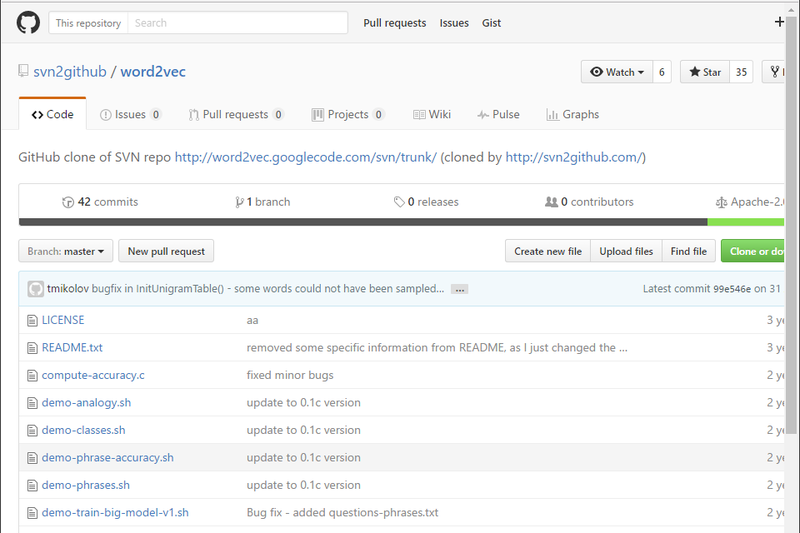The width and height of the screenshot is (800, 533).
Task: Open the GitHub Octocat home logo
Action: pyautogui.click(x=28, y=23)
